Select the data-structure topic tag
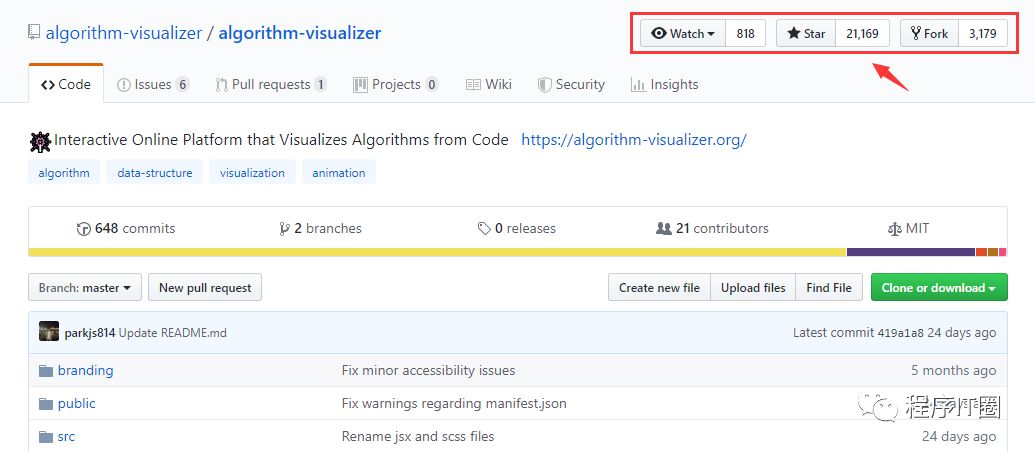The width and height of the screenshot is (1035, 452). tap(154, 173)
